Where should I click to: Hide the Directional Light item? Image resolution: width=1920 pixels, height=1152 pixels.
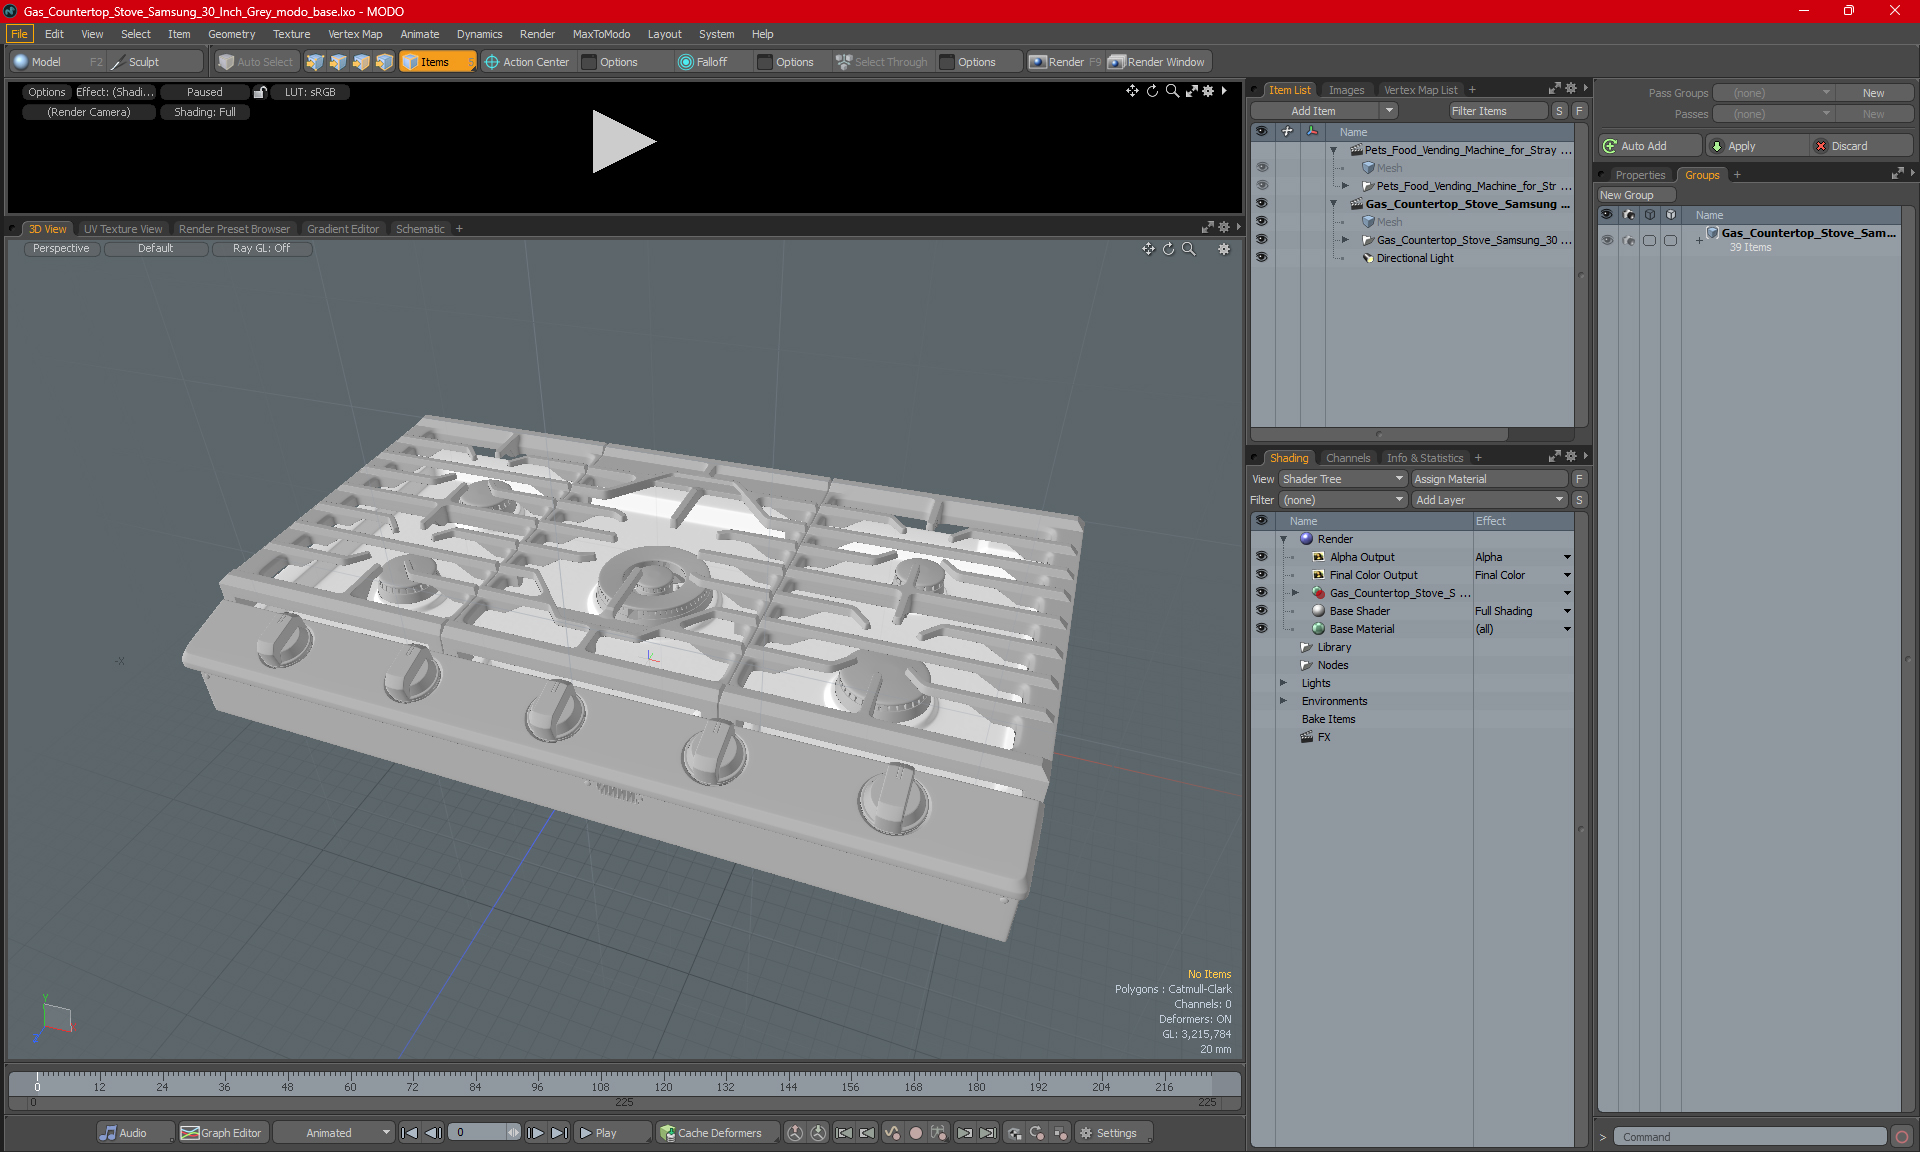point(1261,258)
